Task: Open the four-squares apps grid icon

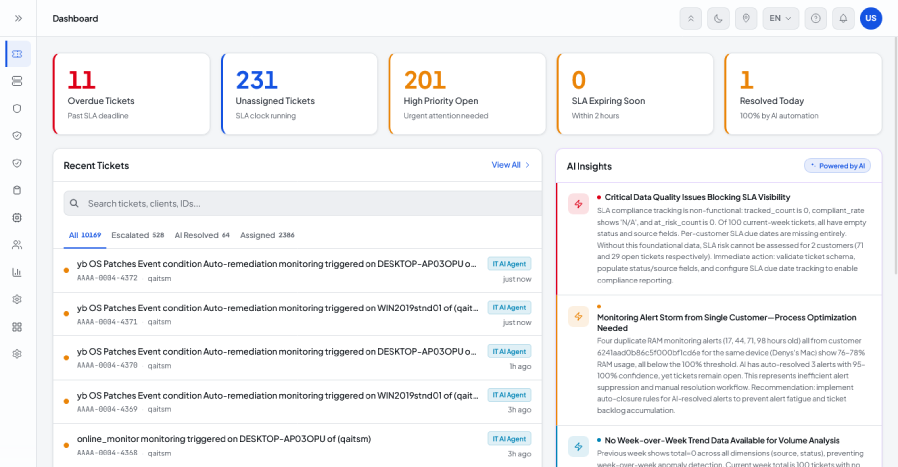Action: (x=17, y=327)
